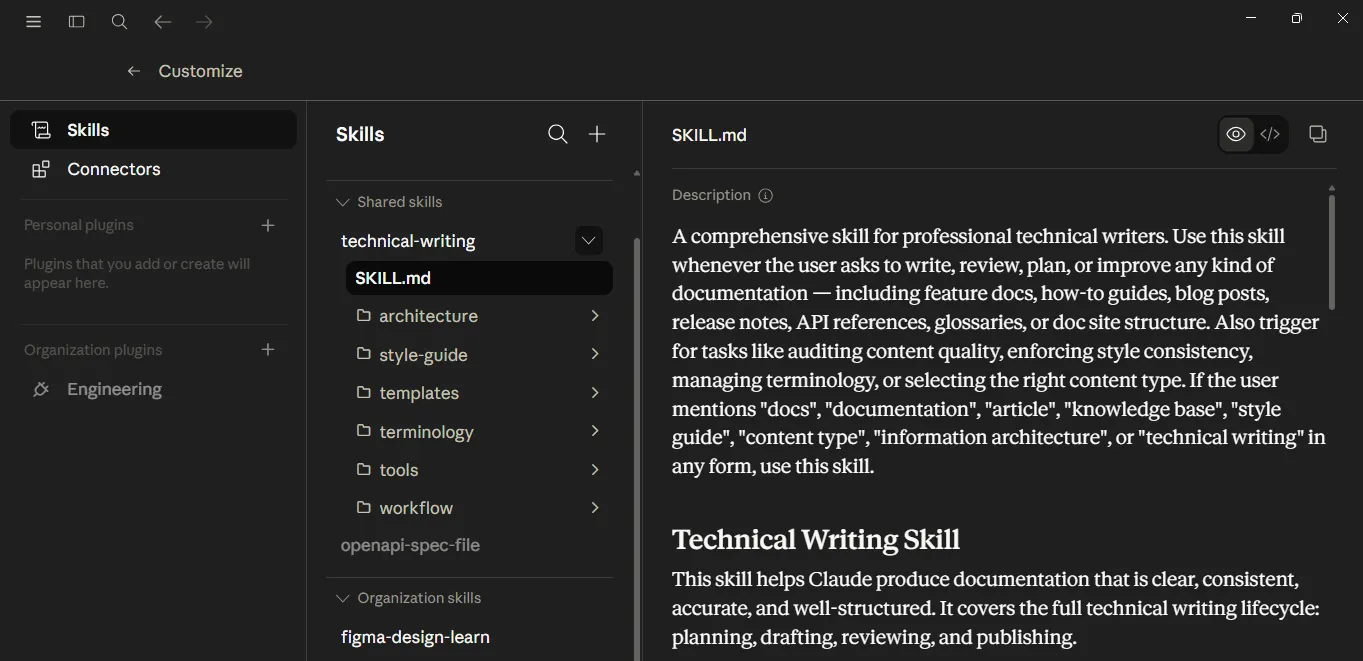The image size is (1363, 661).
Task: Go forward with the right arrow icon
Action: (205, 21)
